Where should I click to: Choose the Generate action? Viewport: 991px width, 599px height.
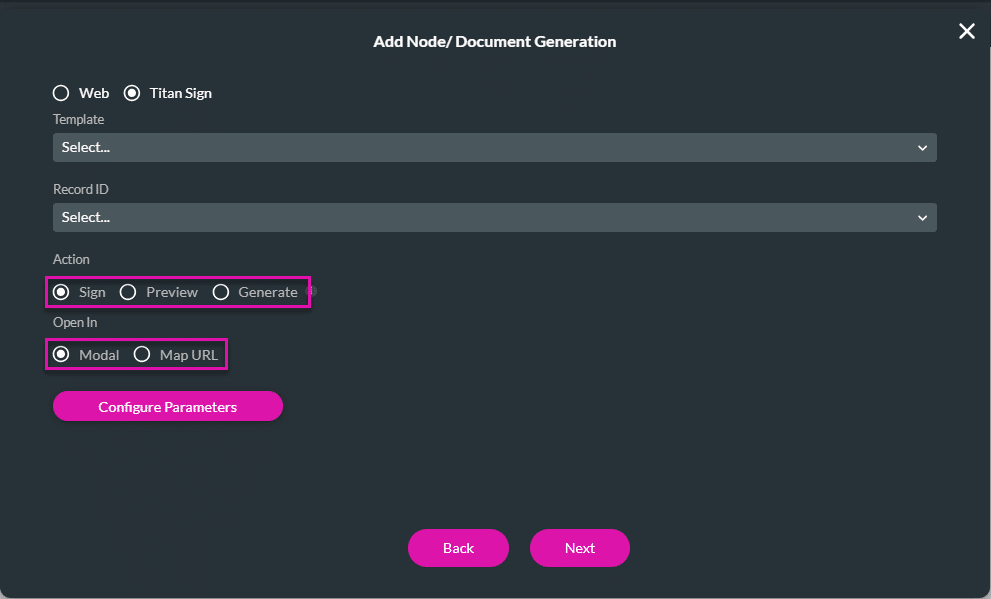coord(220,292)
